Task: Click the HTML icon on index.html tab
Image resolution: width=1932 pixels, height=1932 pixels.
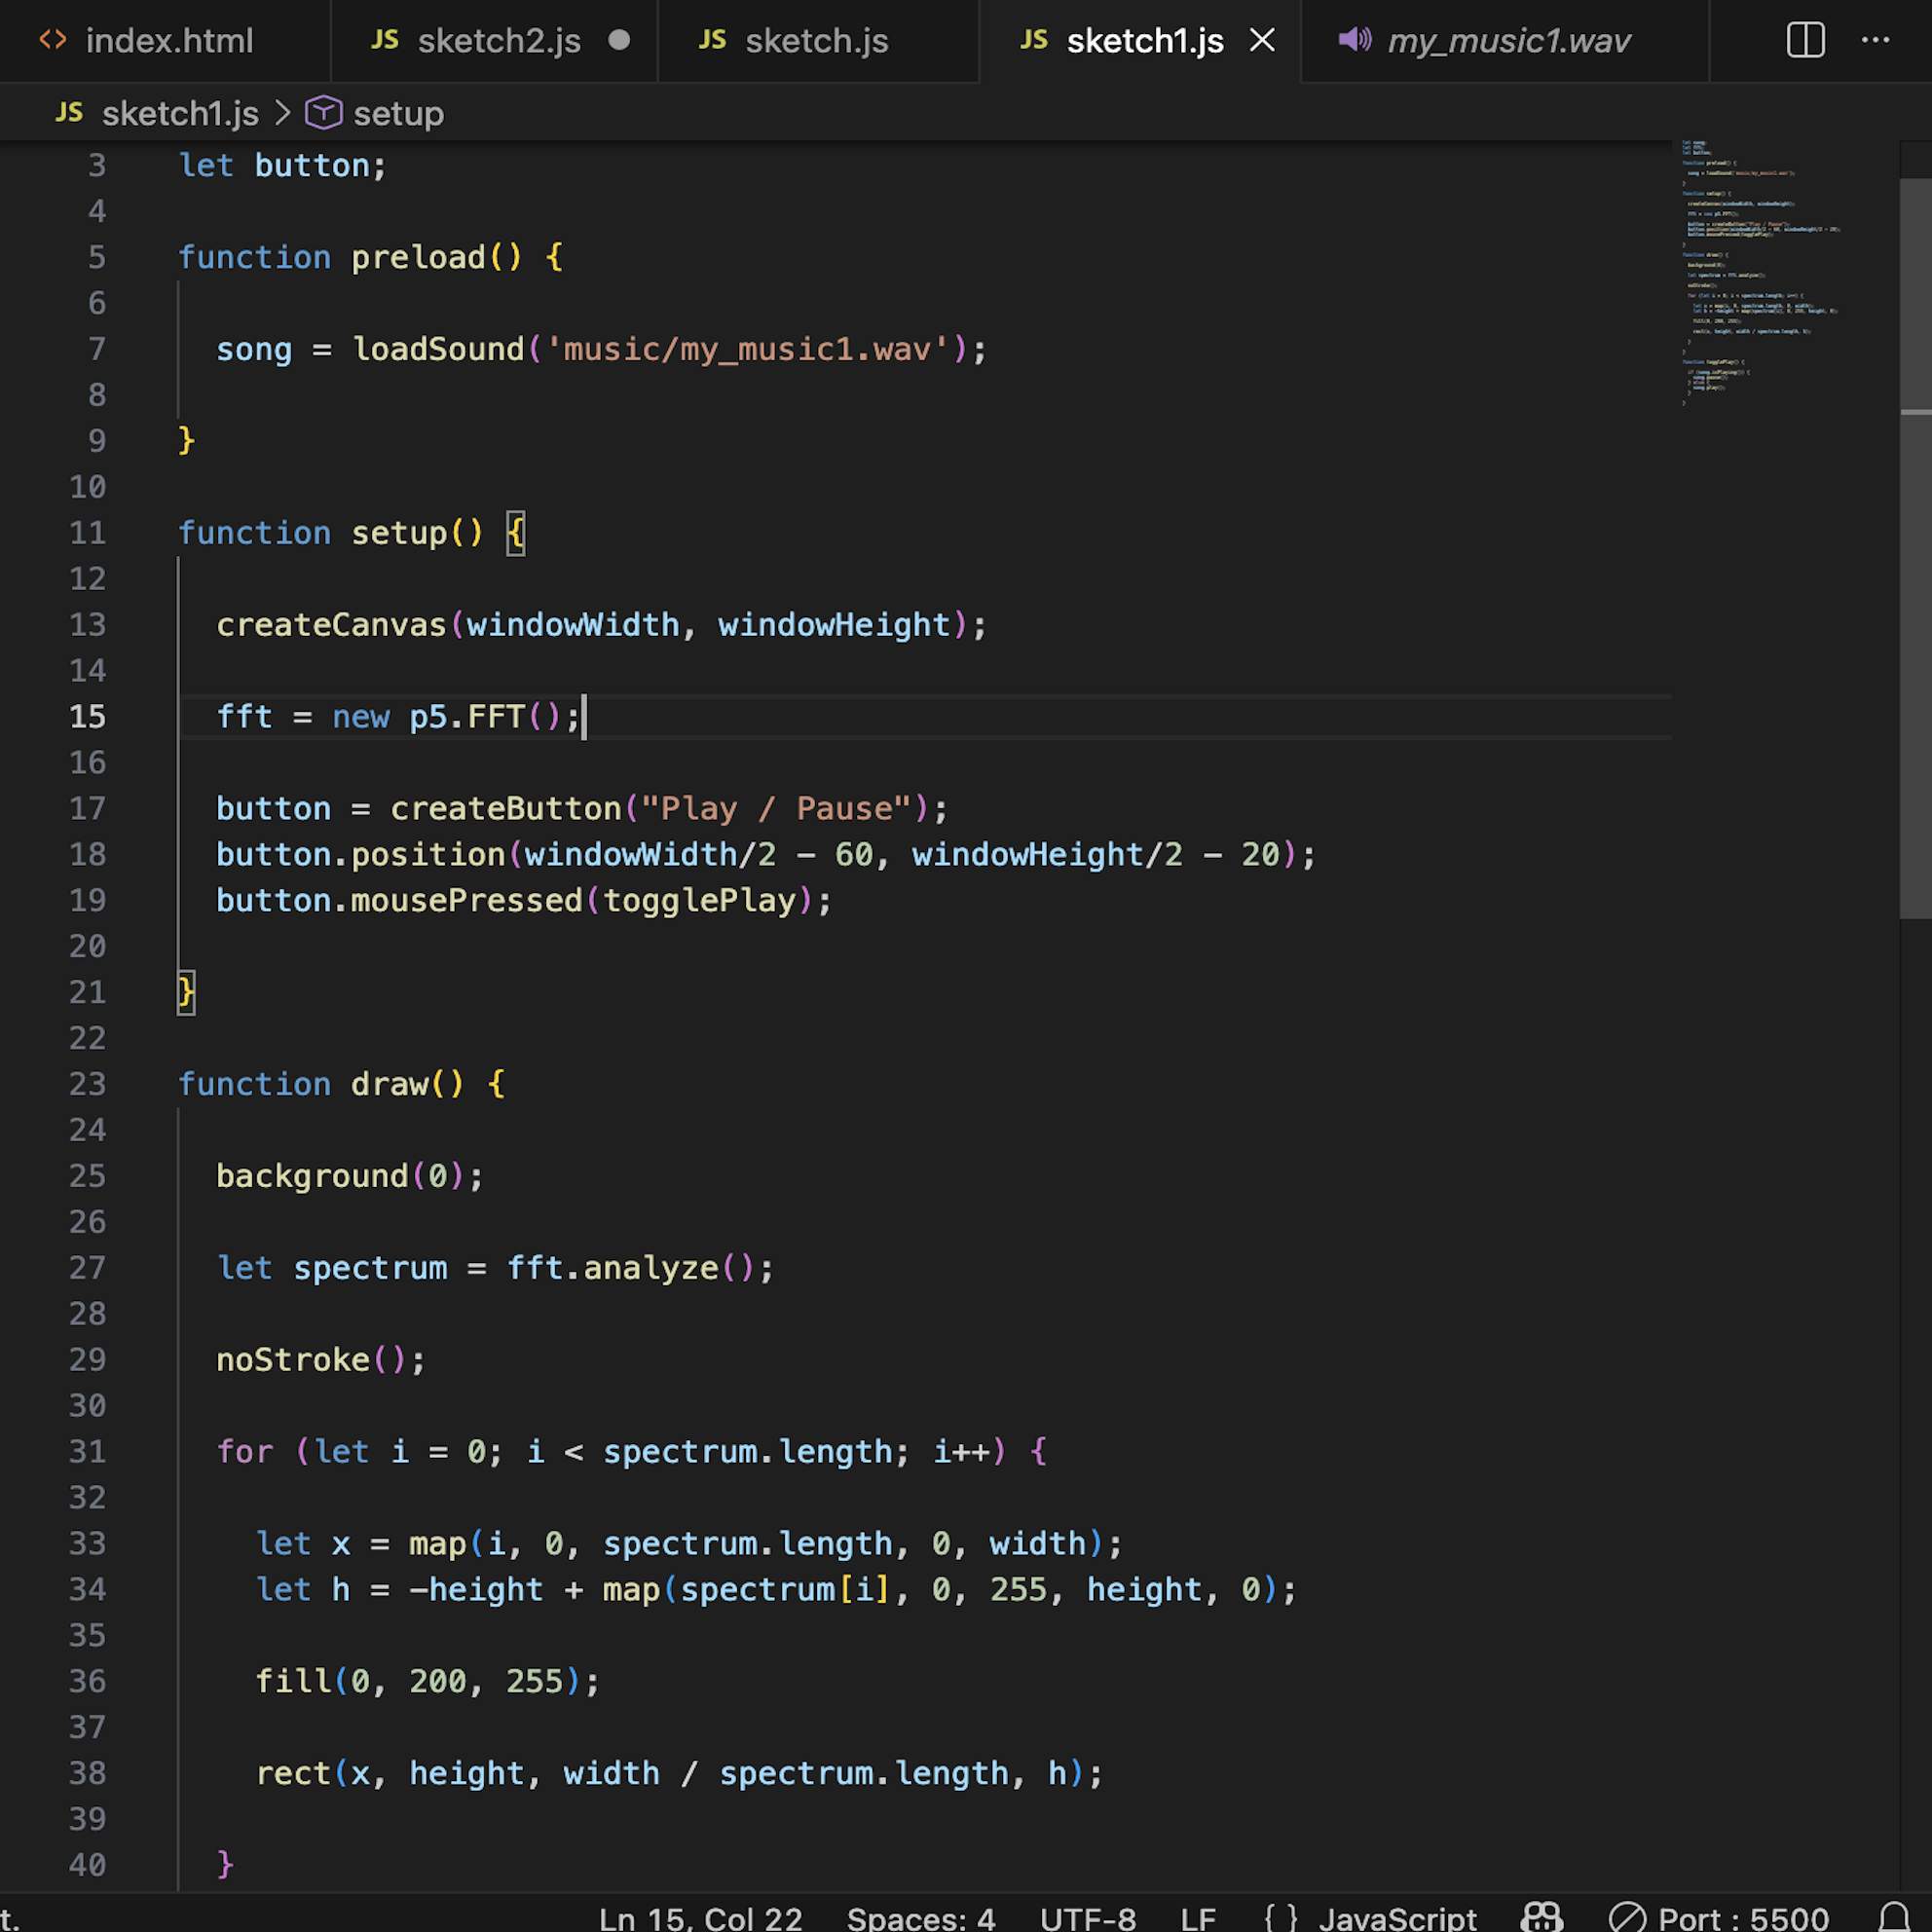Action: [53, 40]
